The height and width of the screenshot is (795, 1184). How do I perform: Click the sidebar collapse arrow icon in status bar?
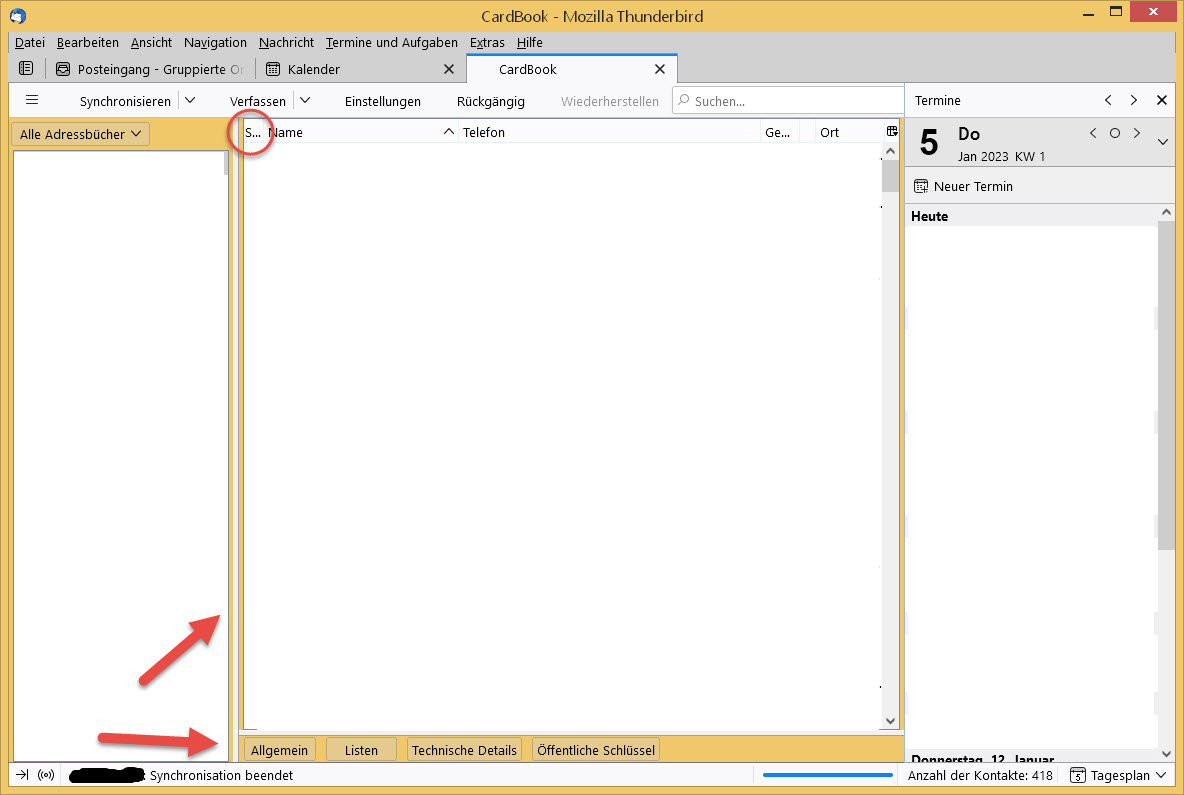click(x=22, y=775)
